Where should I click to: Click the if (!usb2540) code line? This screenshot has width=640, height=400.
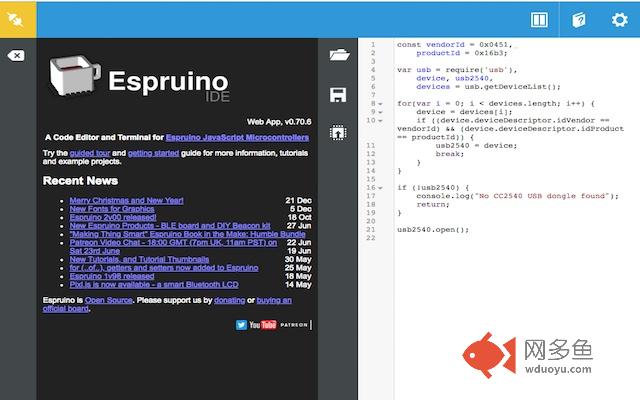point(433,188)
